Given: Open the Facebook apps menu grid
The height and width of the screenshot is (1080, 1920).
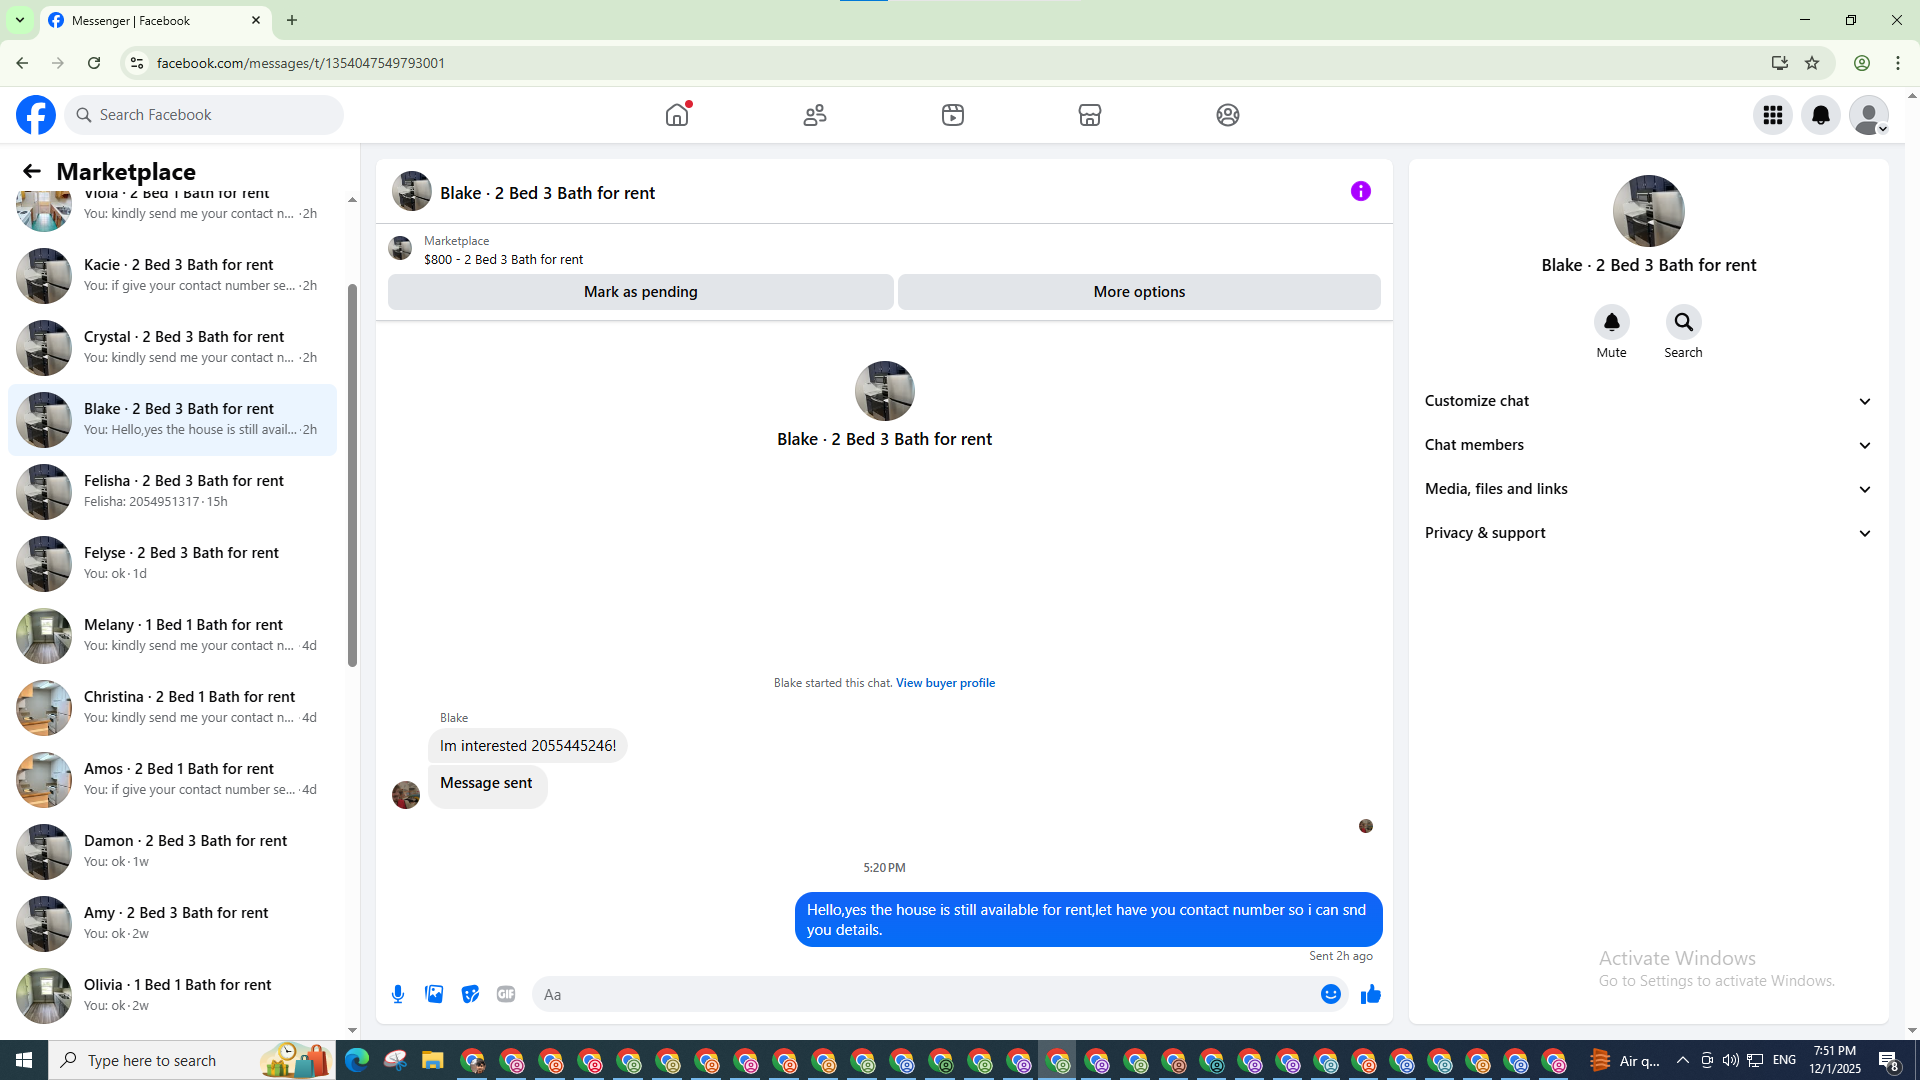Looking at the screenshot, I should [1773, 115].
